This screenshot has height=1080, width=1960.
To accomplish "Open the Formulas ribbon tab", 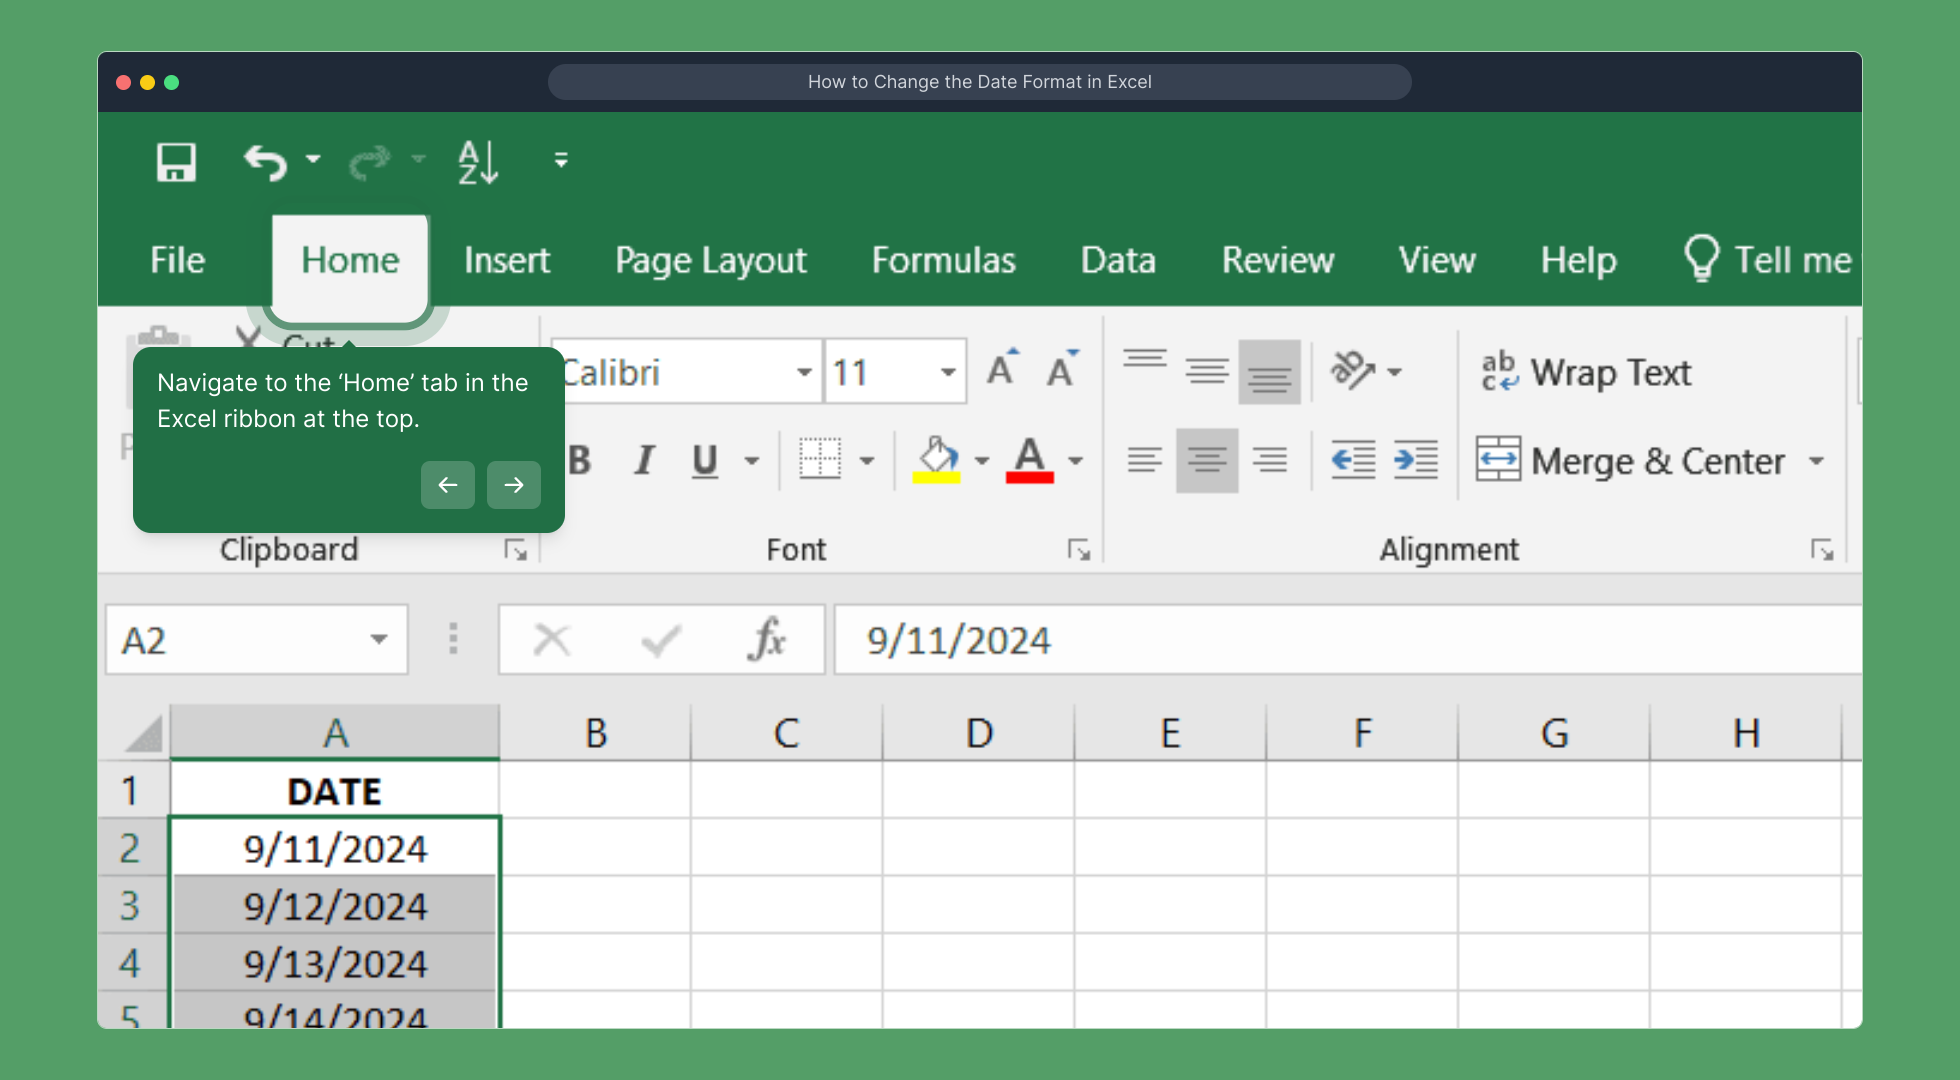I will click(x=943, y=260).
